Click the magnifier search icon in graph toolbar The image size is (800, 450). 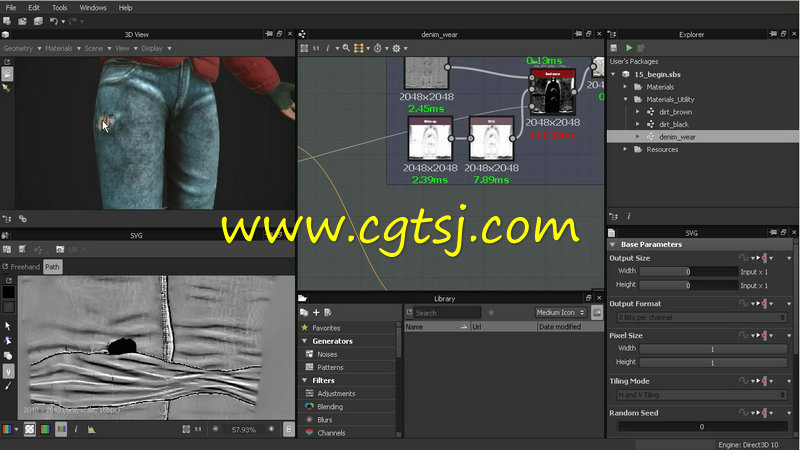pyautogui.click(x=346, y=48)
